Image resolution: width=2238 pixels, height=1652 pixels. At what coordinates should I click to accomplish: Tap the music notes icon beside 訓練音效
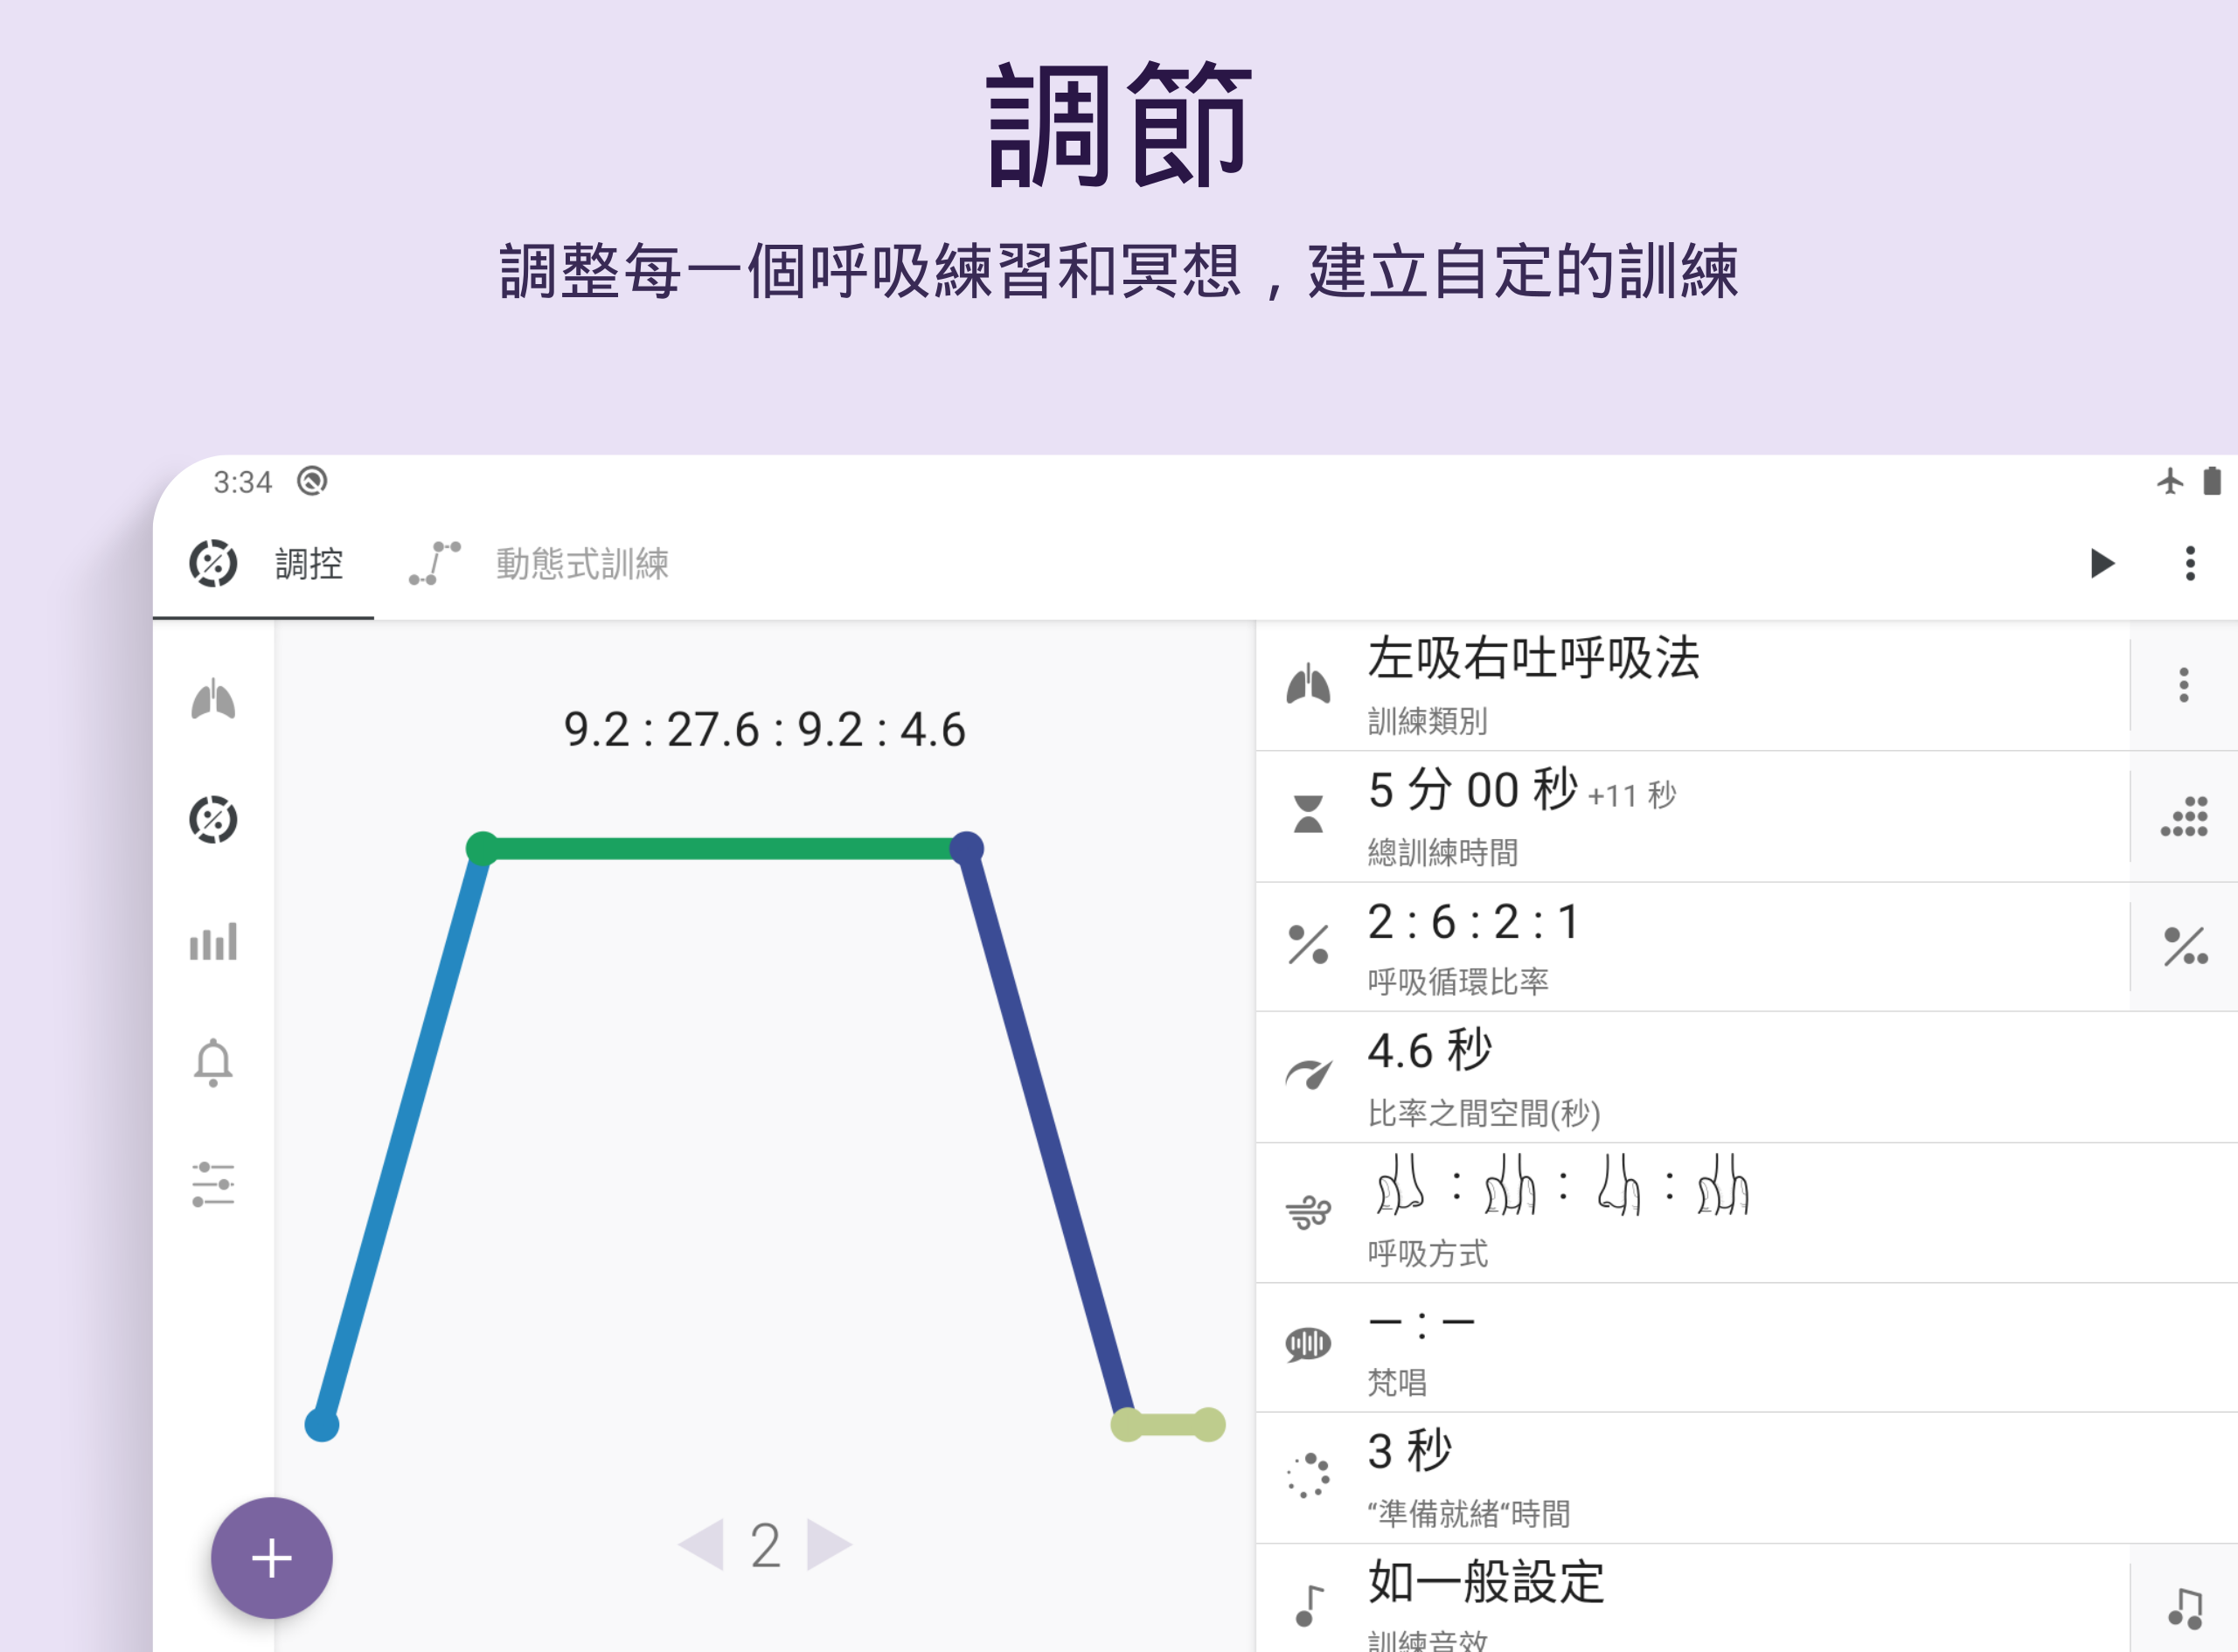pos(2185,1608)
